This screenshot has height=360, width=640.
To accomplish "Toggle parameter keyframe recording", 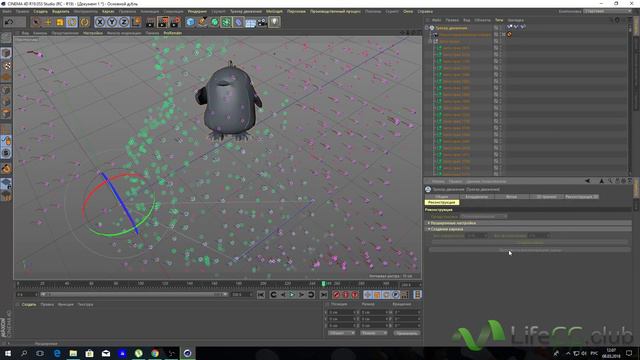I will (396, 295).
